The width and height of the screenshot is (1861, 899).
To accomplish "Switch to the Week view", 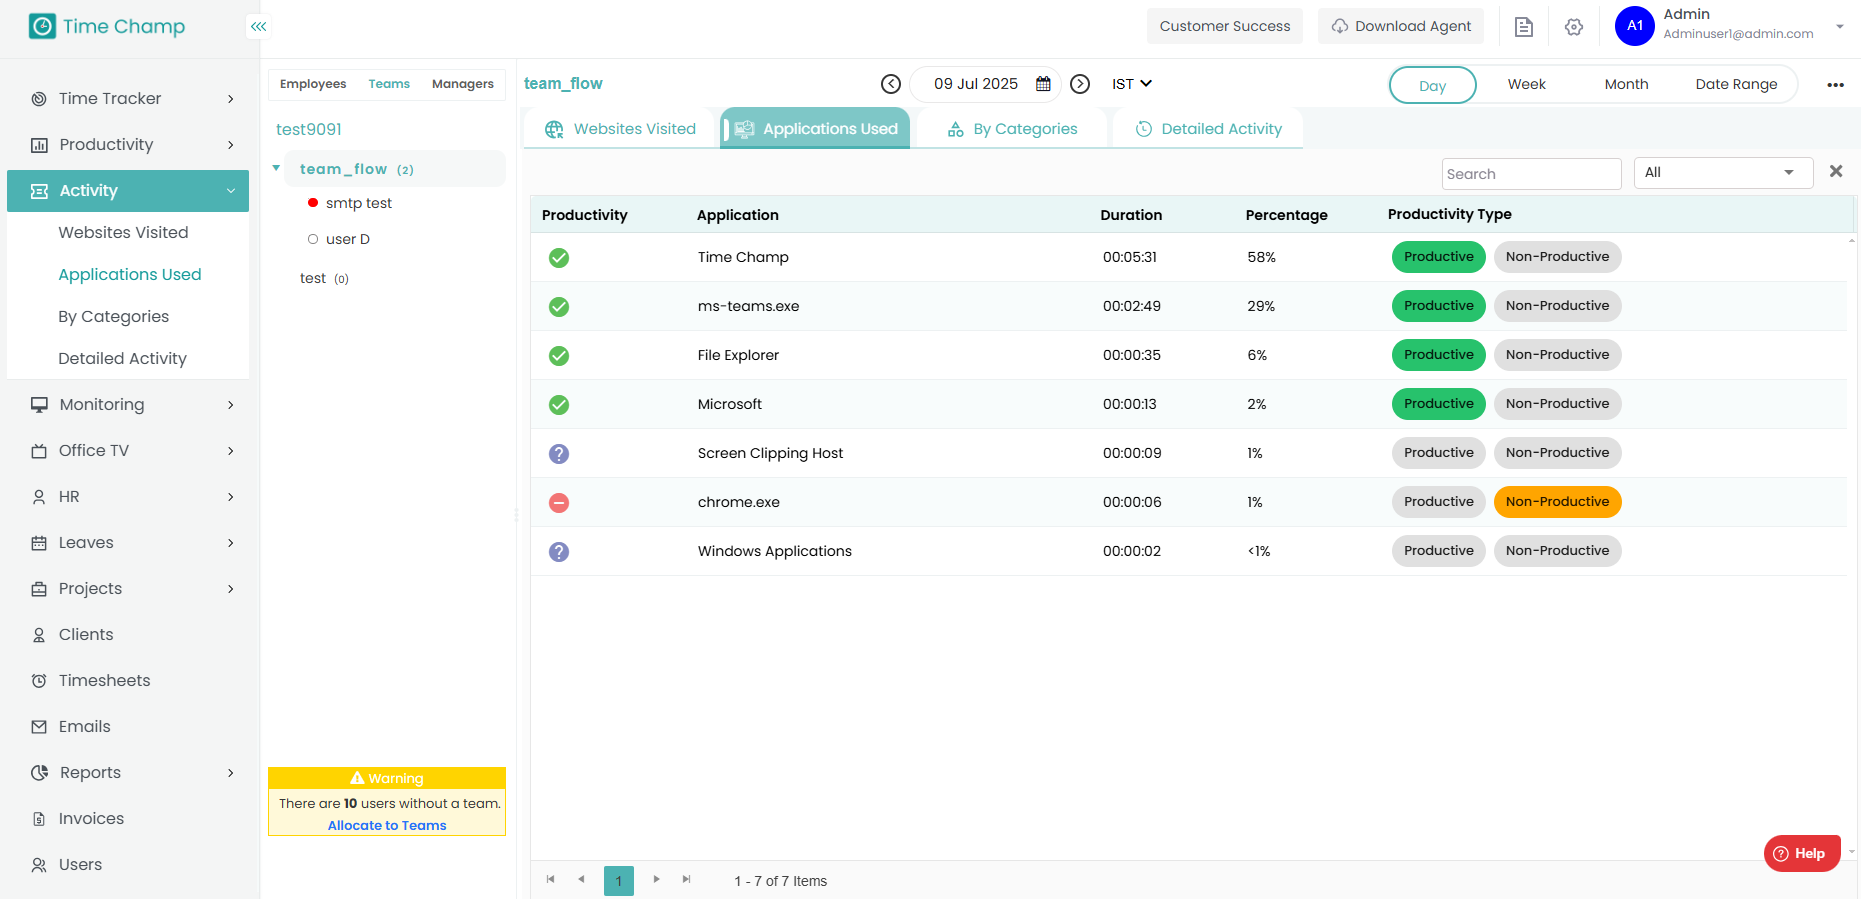I will point(1526,84).
